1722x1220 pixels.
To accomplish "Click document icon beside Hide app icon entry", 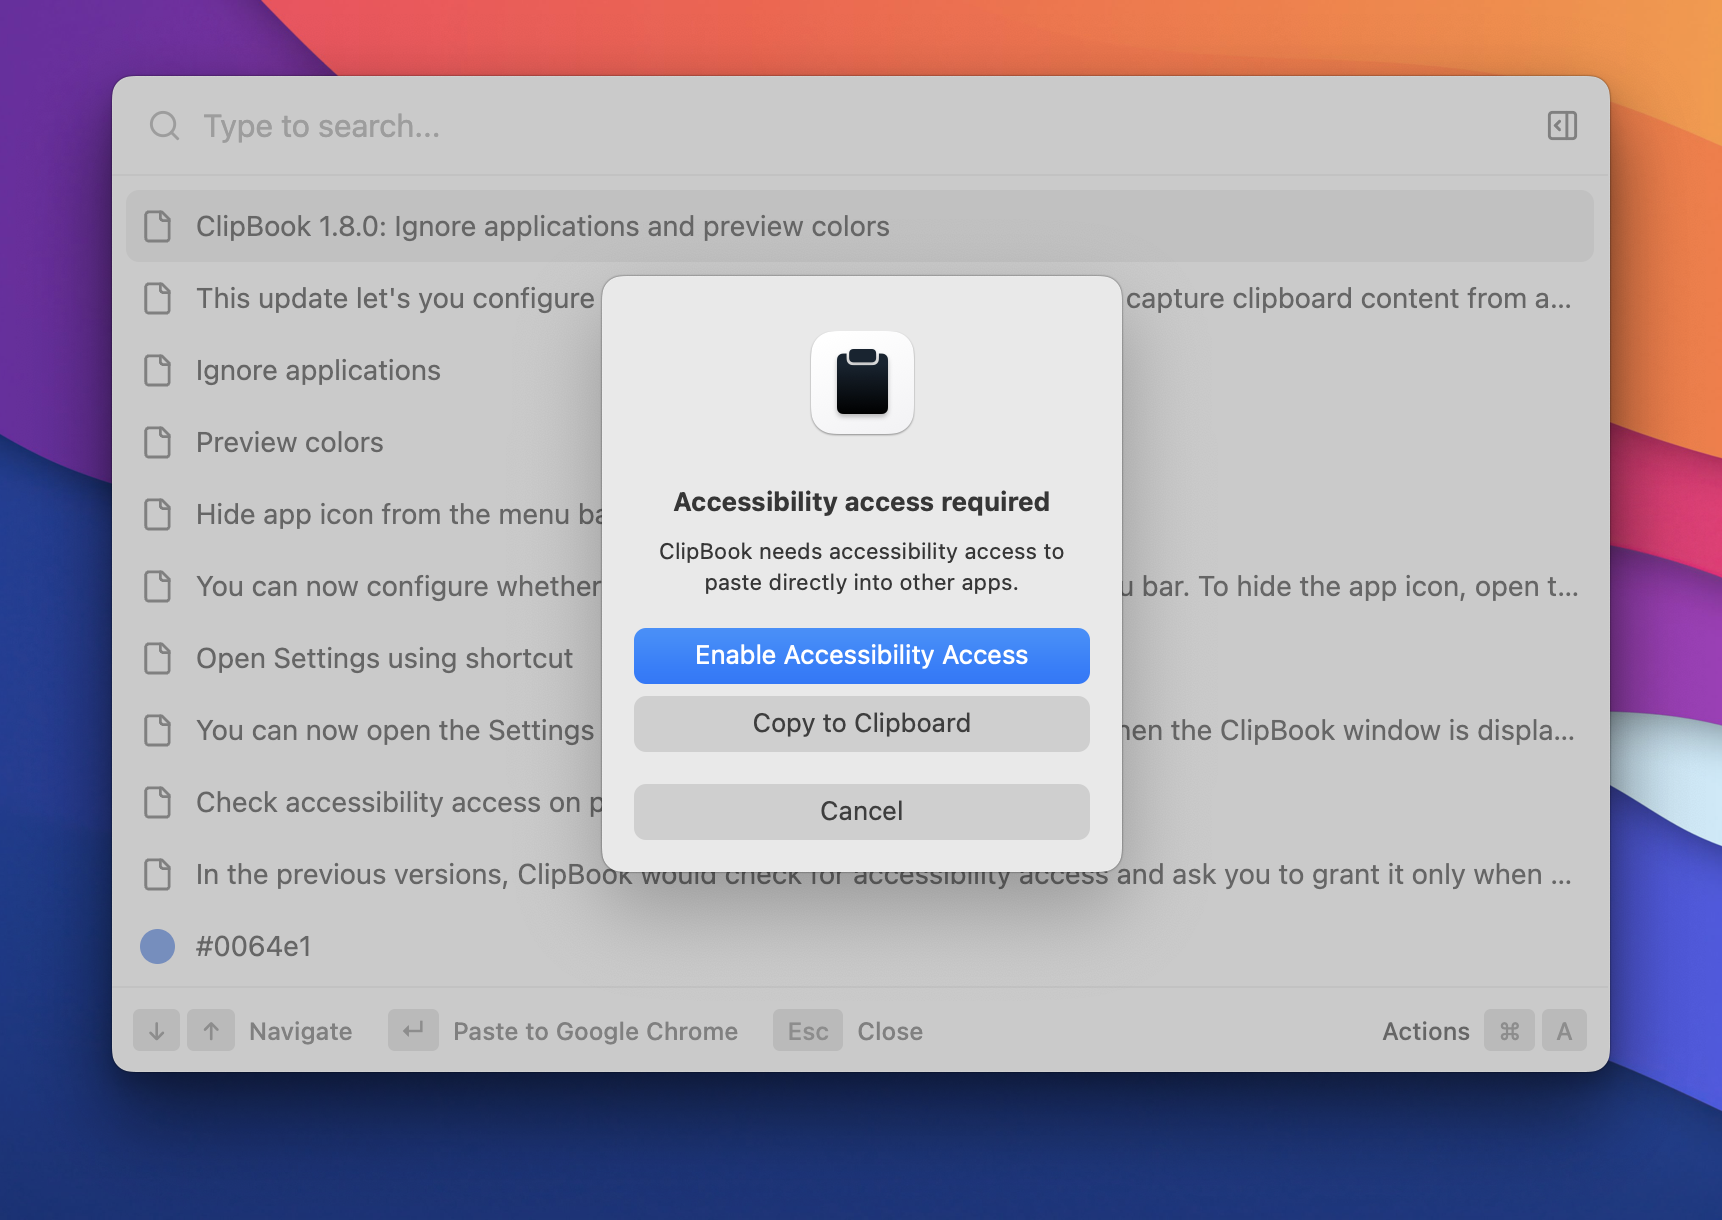I will [x=158, y=514].
